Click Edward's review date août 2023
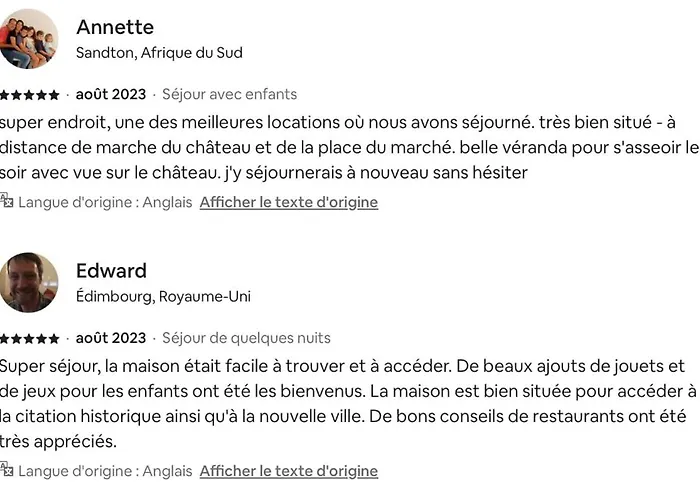The image size is (700, 500). [x=111, y=339]
